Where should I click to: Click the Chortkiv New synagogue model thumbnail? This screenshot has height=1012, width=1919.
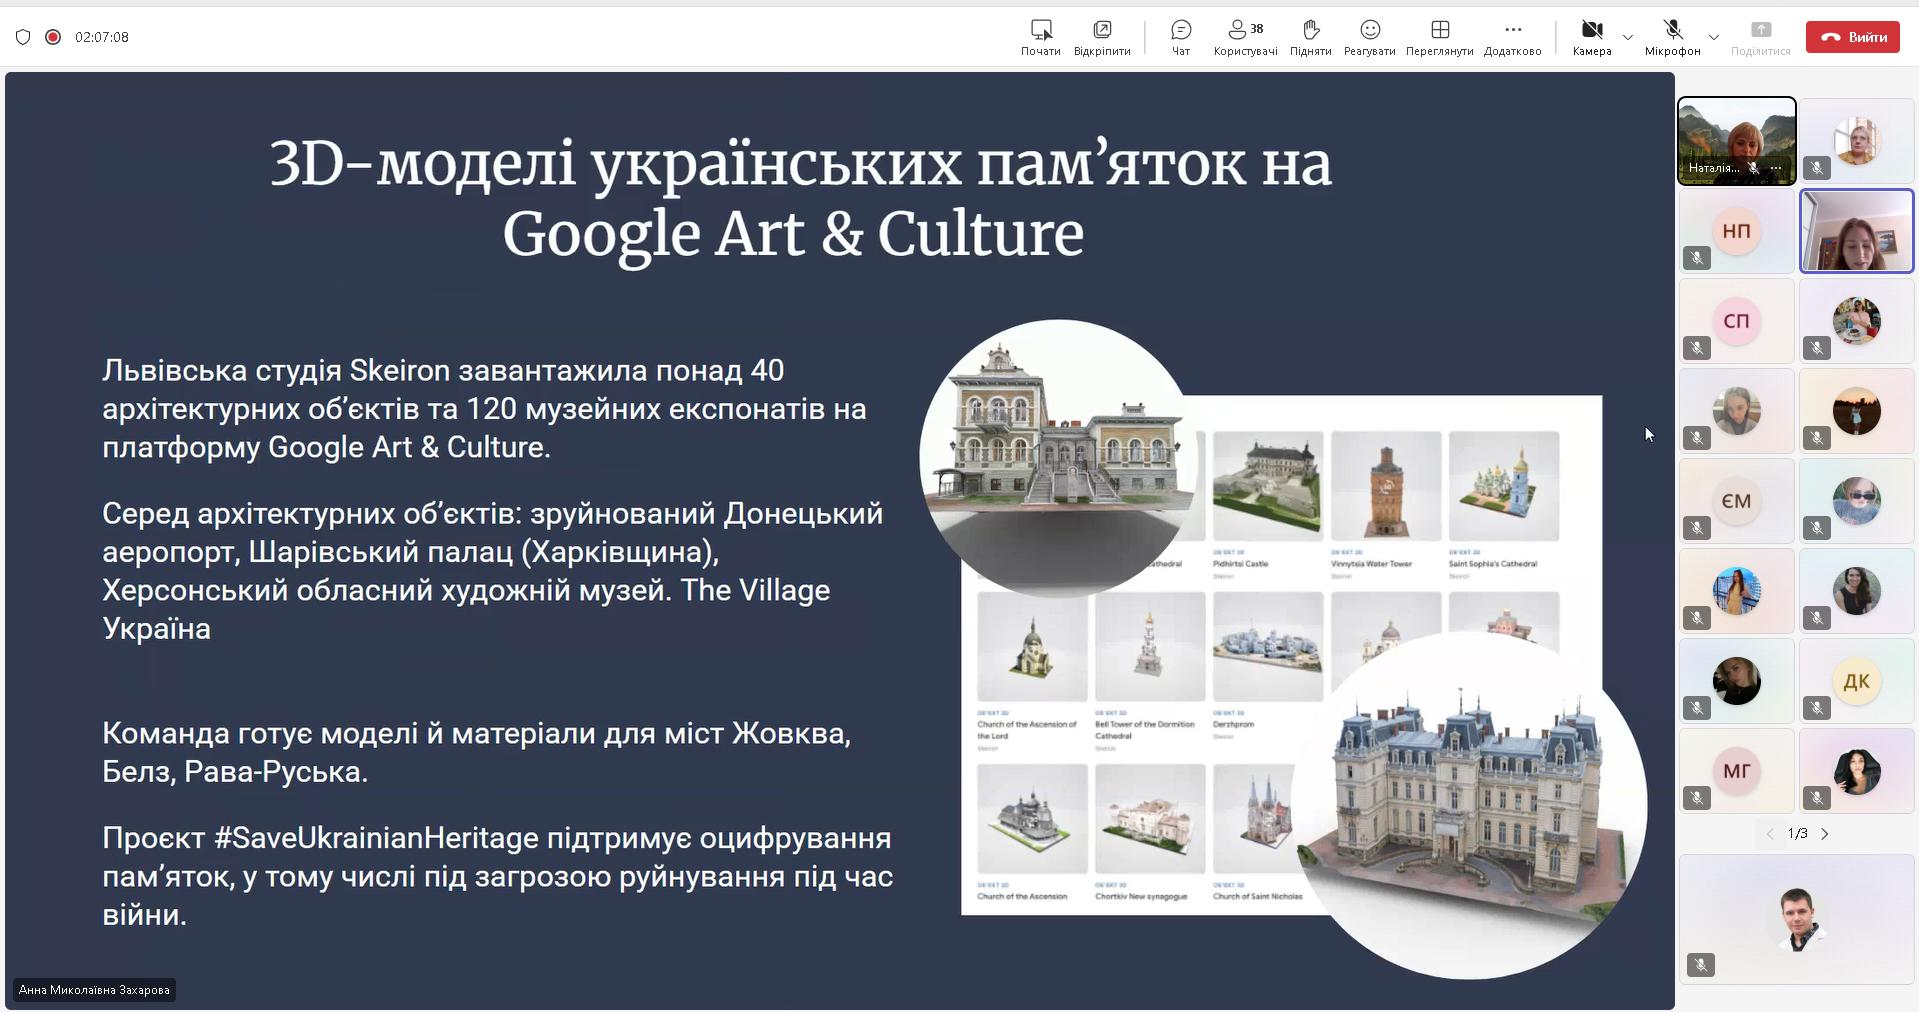click(x=1150, y=819)
